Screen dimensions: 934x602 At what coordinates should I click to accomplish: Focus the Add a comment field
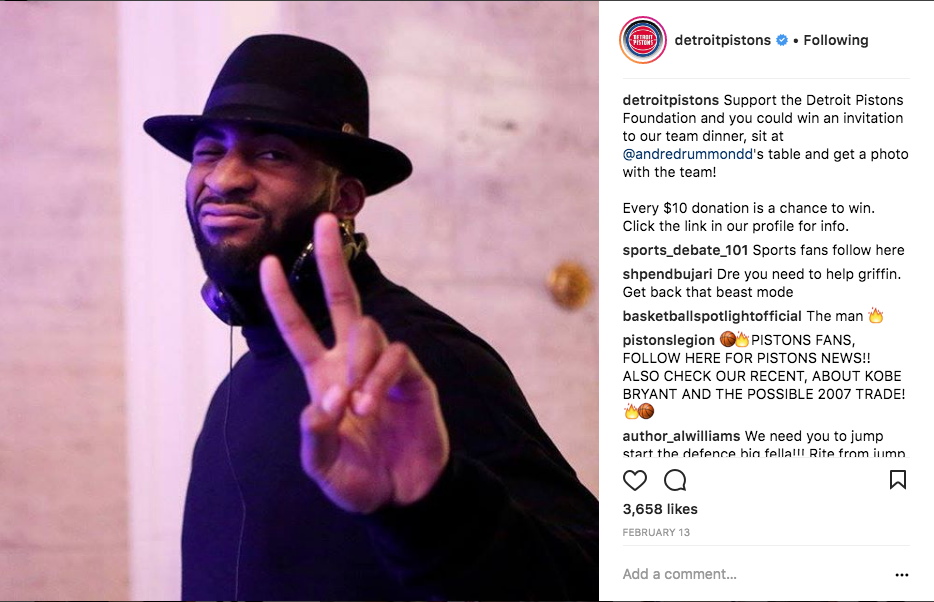(756, 574)
